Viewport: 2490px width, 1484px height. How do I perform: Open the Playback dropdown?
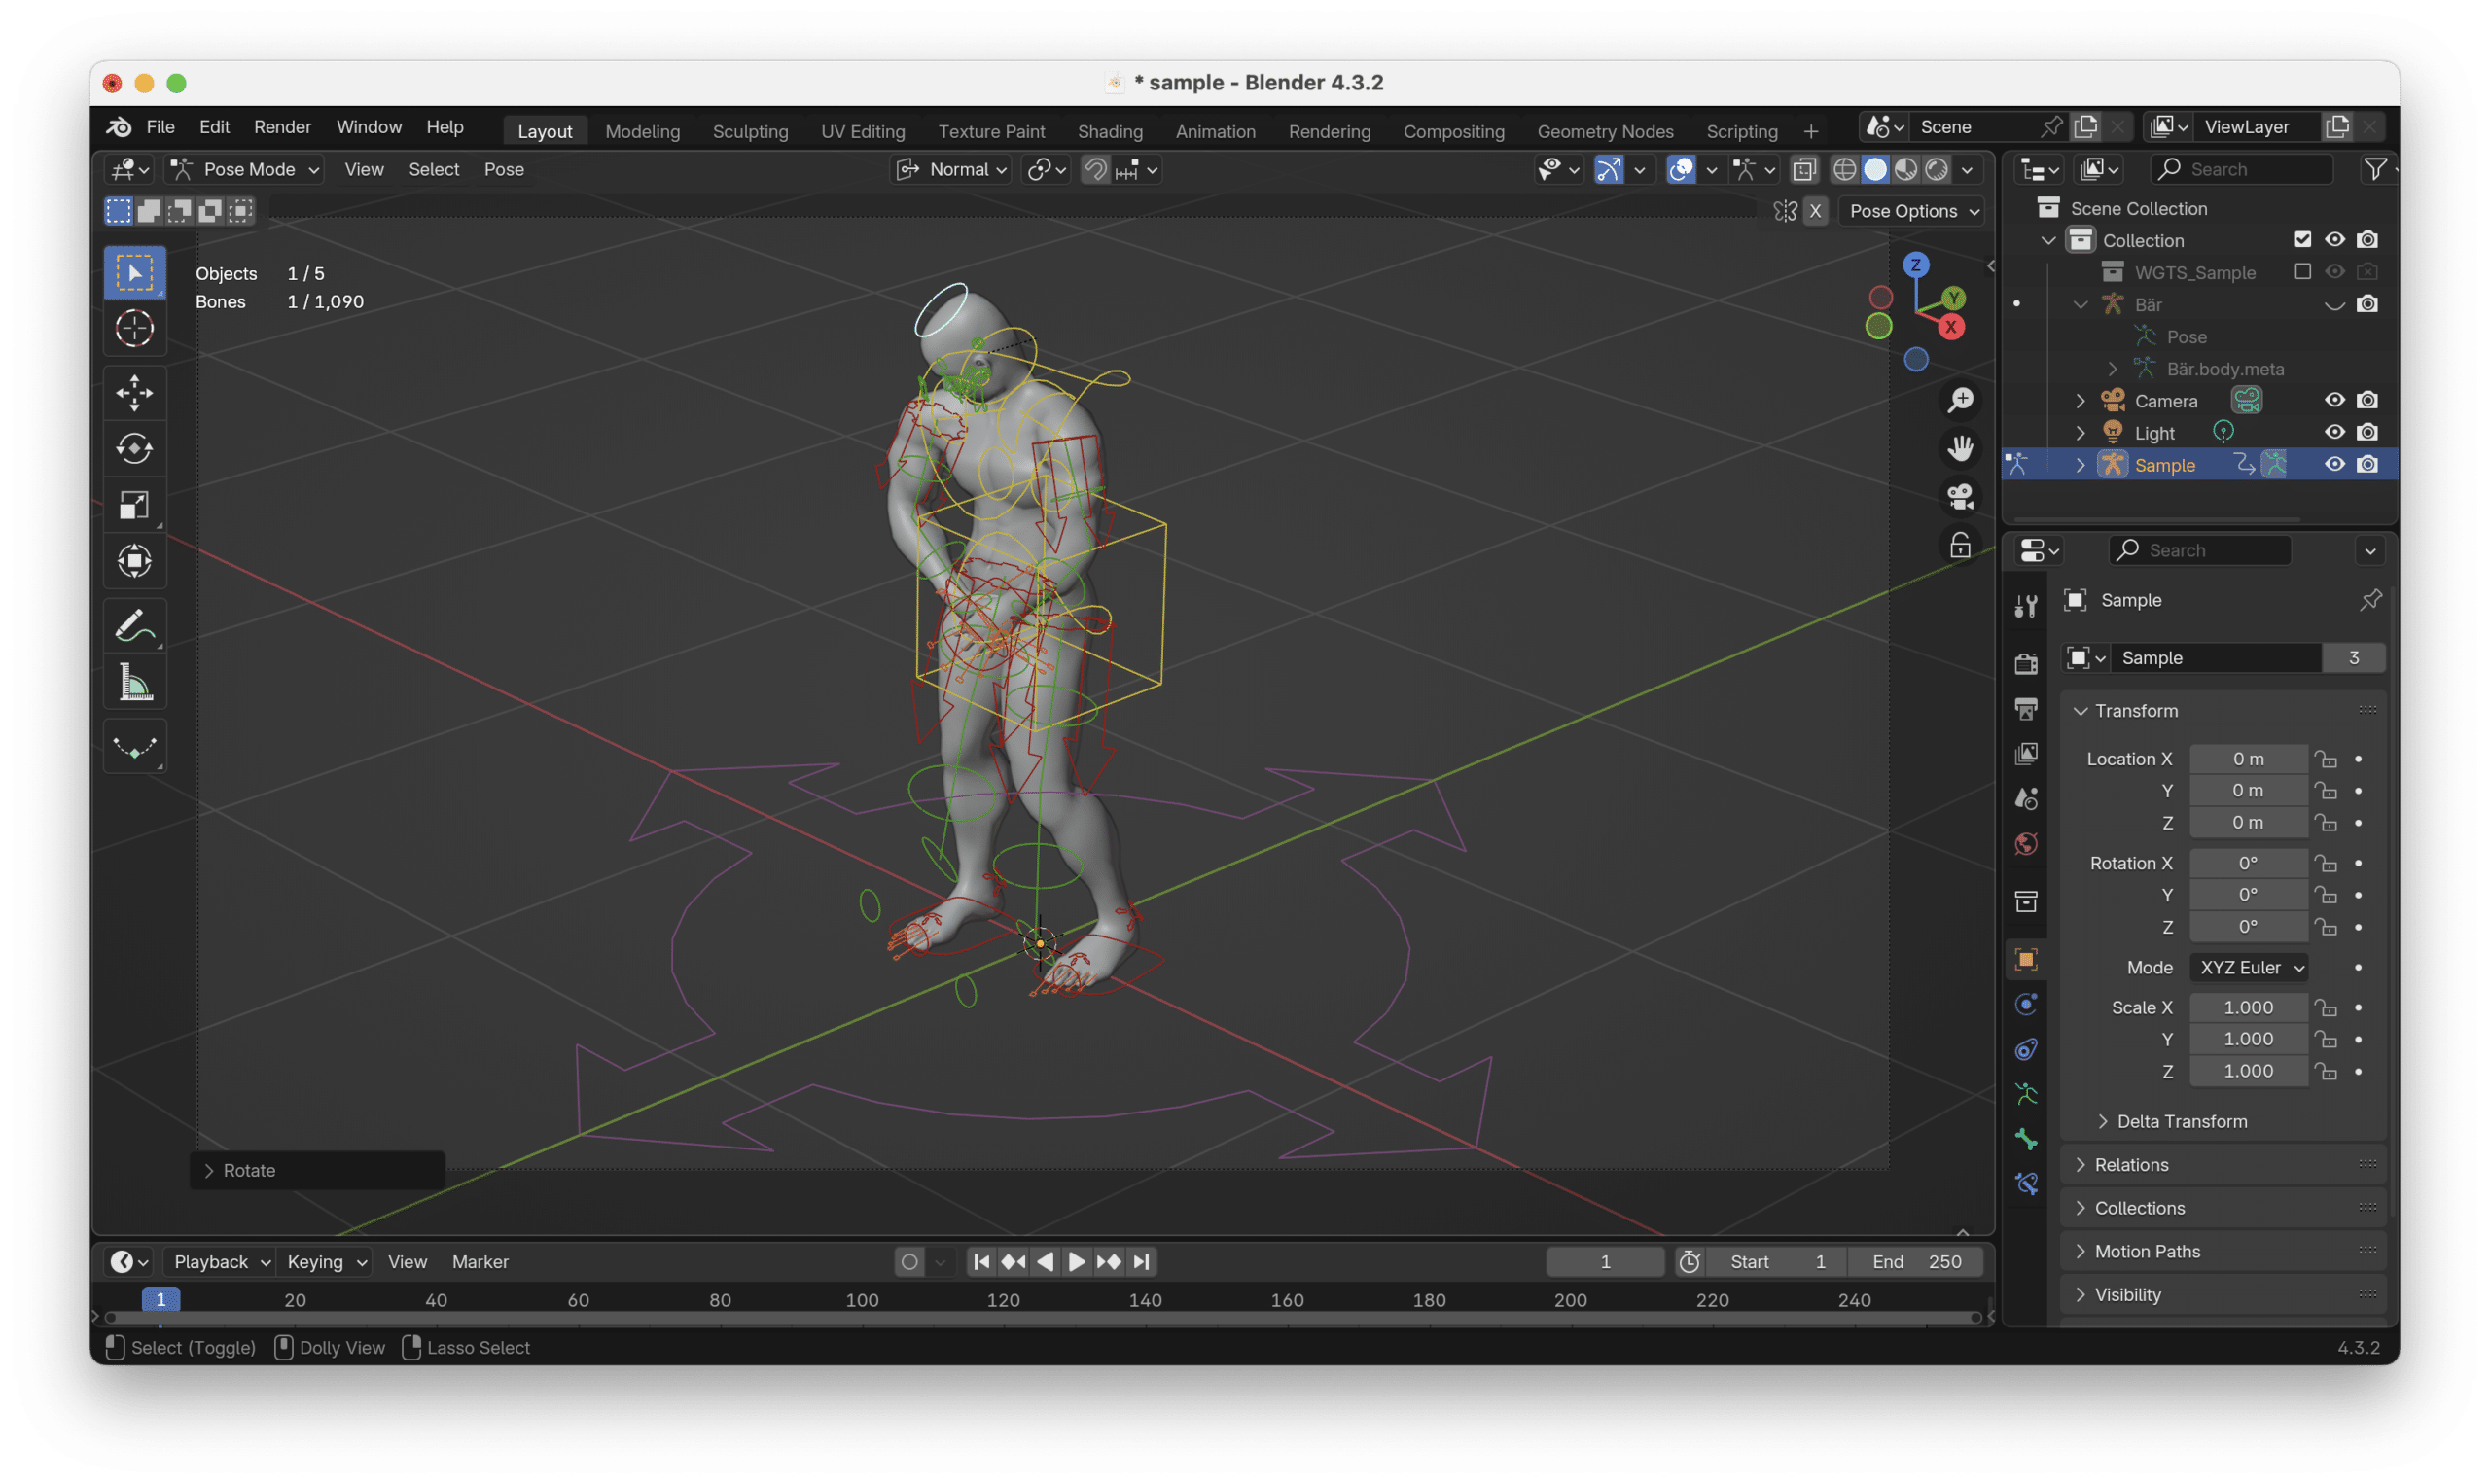tap(220, 1262)
